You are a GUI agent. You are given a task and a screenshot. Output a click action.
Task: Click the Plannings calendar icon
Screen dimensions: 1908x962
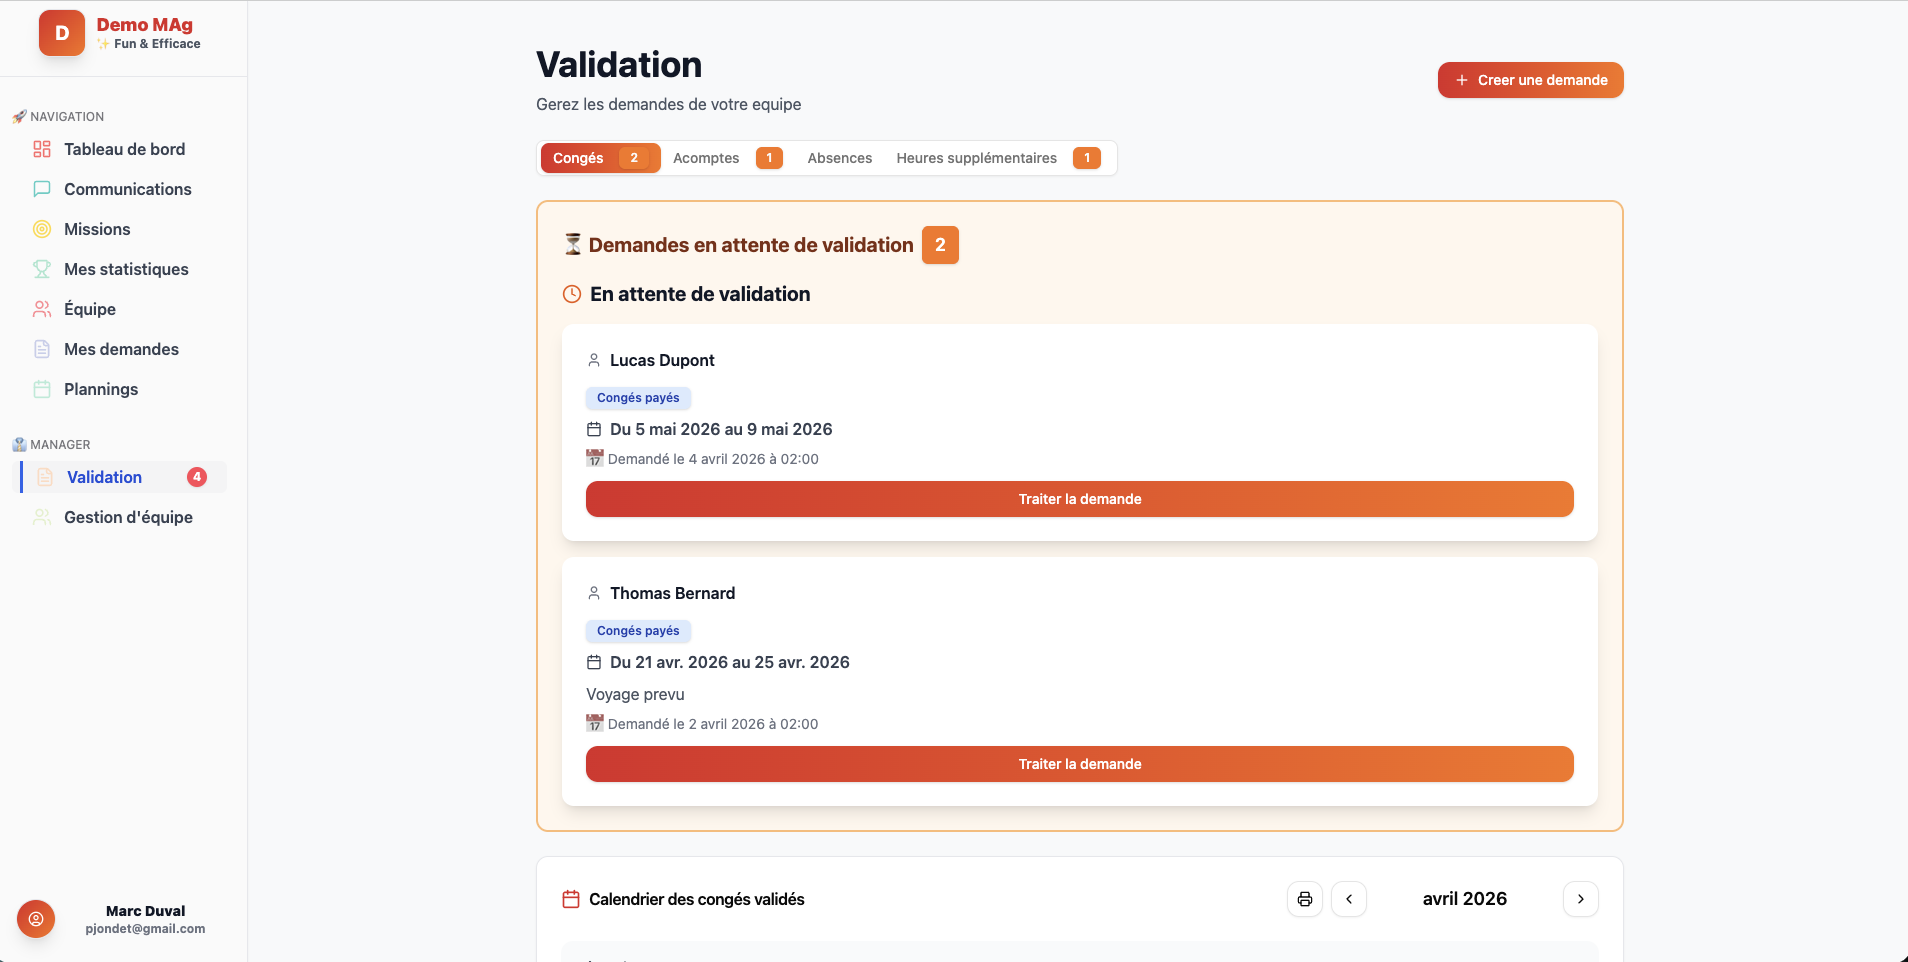[42, 389]
